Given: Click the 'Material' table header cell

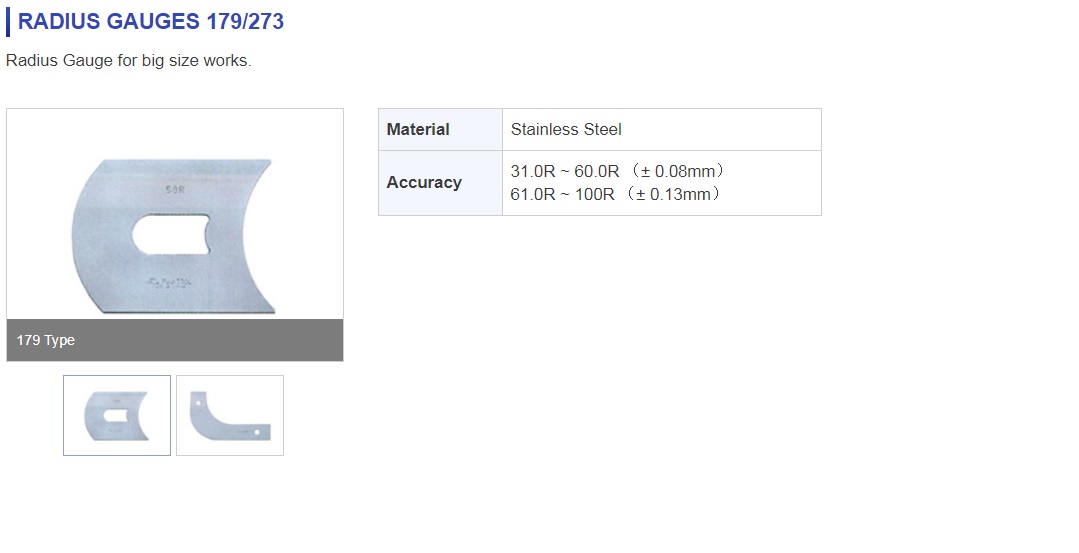Looking at the screenshot, I should click(x=440, y=129).
